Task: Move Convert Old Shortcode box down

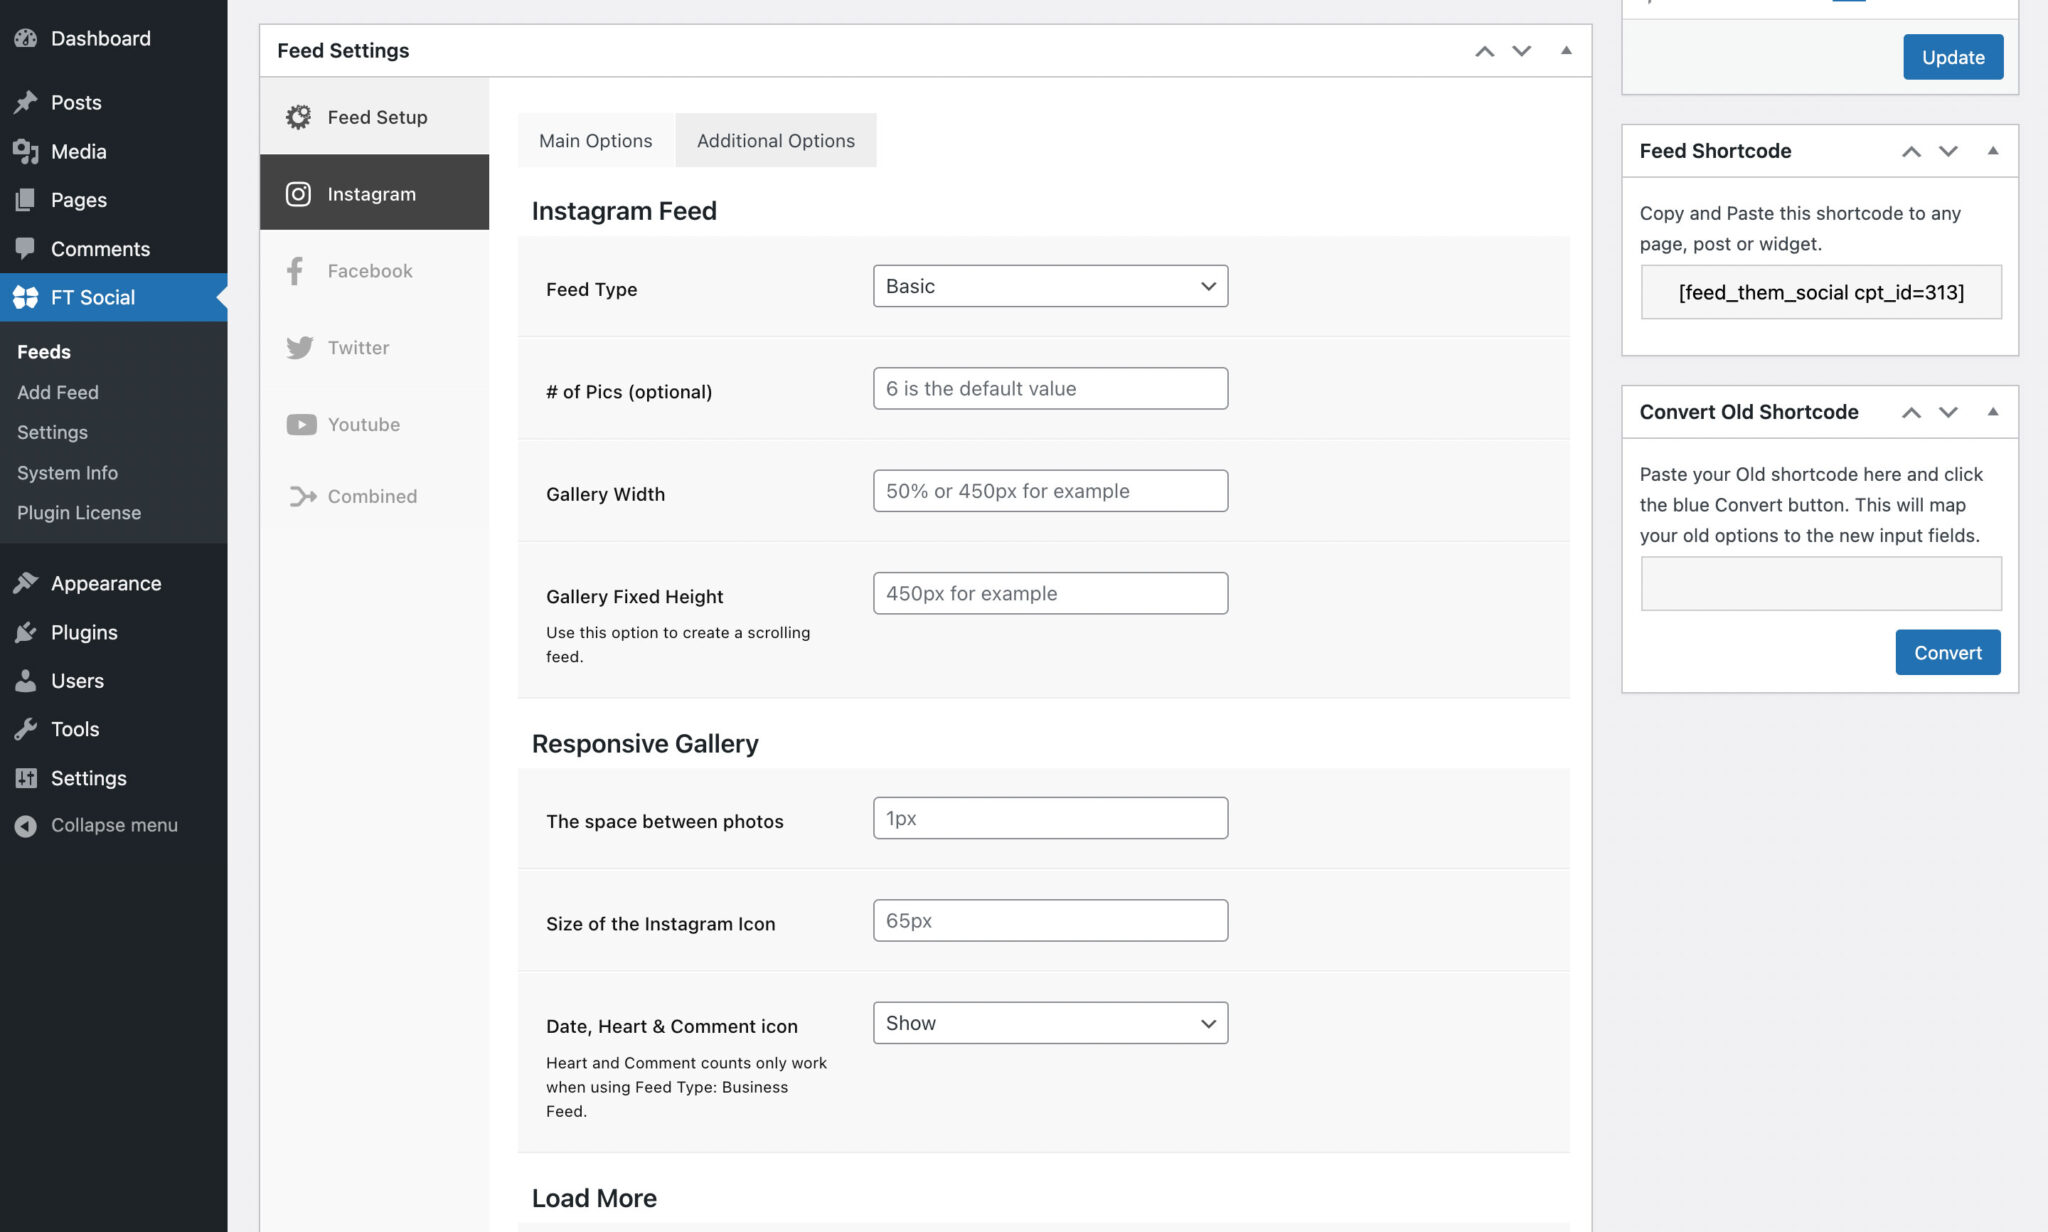Action: (x=1948, y=412)
